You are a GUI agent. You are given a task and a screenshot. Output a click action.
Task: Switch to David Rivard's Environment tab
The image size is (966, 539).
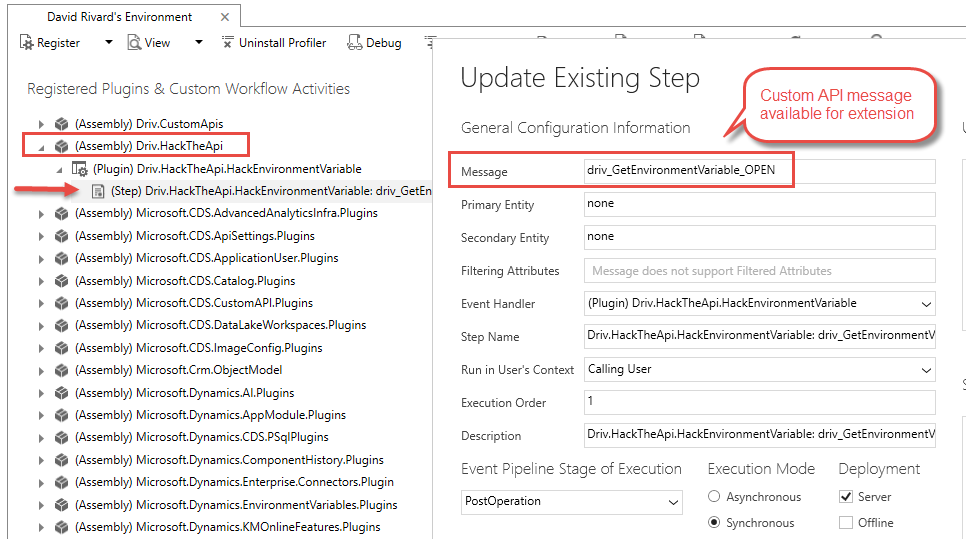tap(120, 17)
